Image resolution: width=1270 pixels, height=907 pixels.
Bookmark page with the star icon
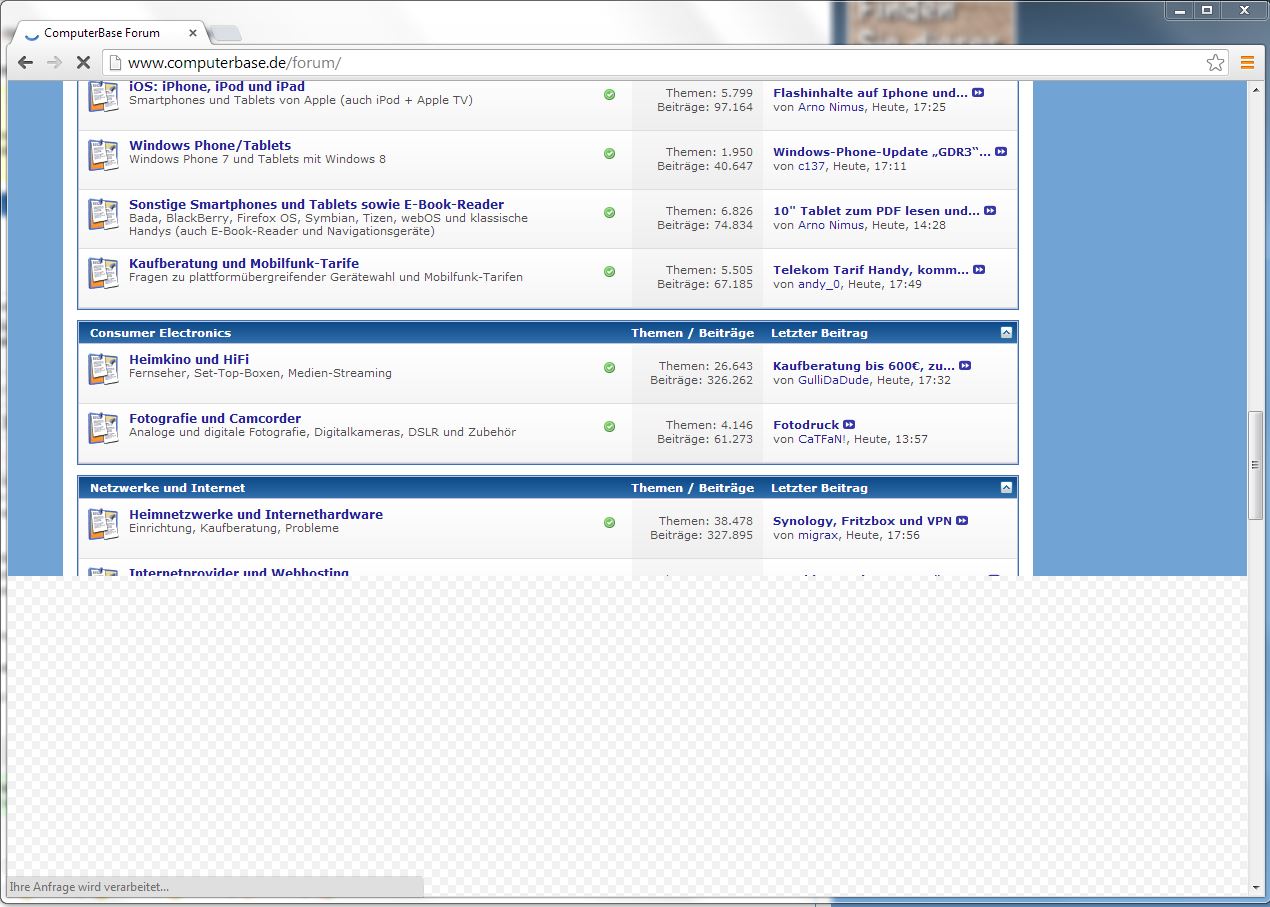[x=1215, y=63]
